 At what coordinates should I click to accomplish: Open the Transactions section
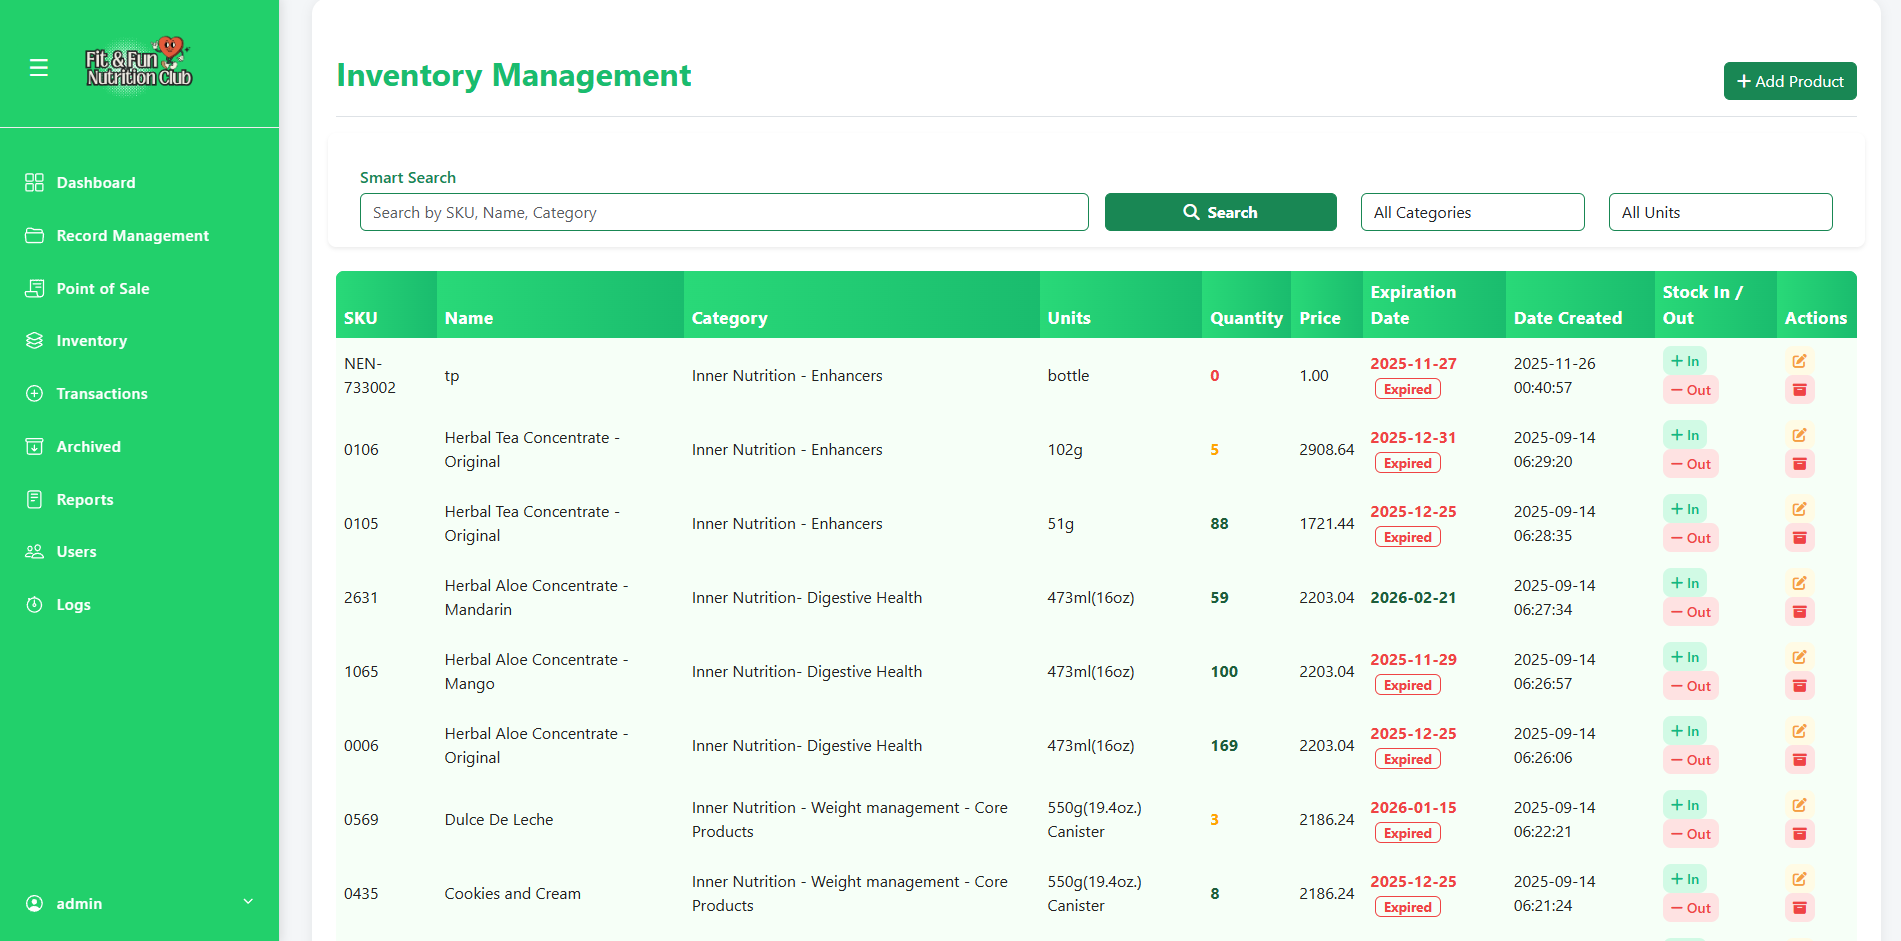pos(101,394)
